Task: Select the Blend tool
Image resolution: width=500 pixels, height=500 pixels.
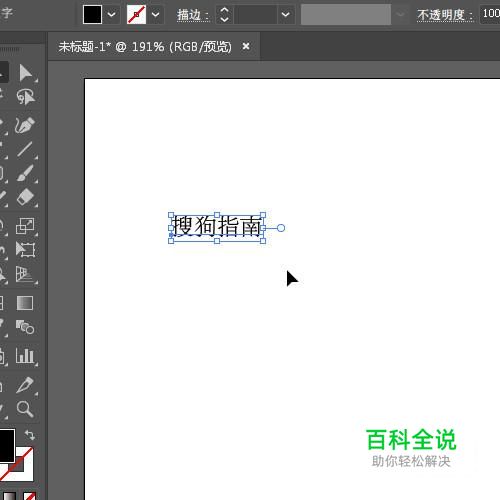Action: pyautogui.click(x=25, y=327)
